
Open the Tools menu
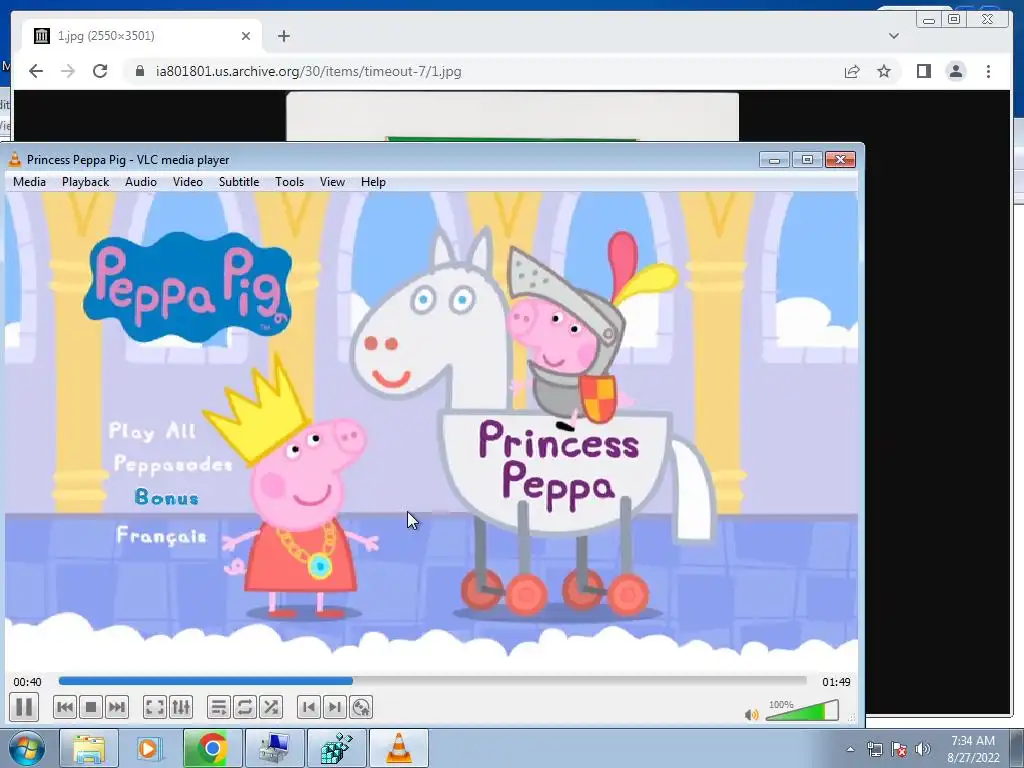click(x=289, y=182)
